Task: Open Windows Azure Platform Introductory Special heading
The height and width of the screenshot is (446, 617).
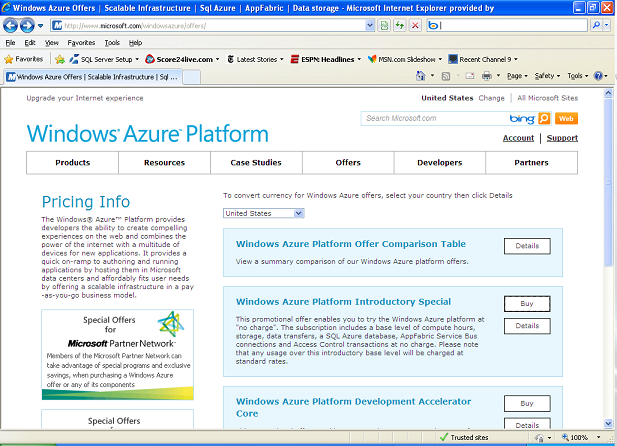Action: point(343,302)
